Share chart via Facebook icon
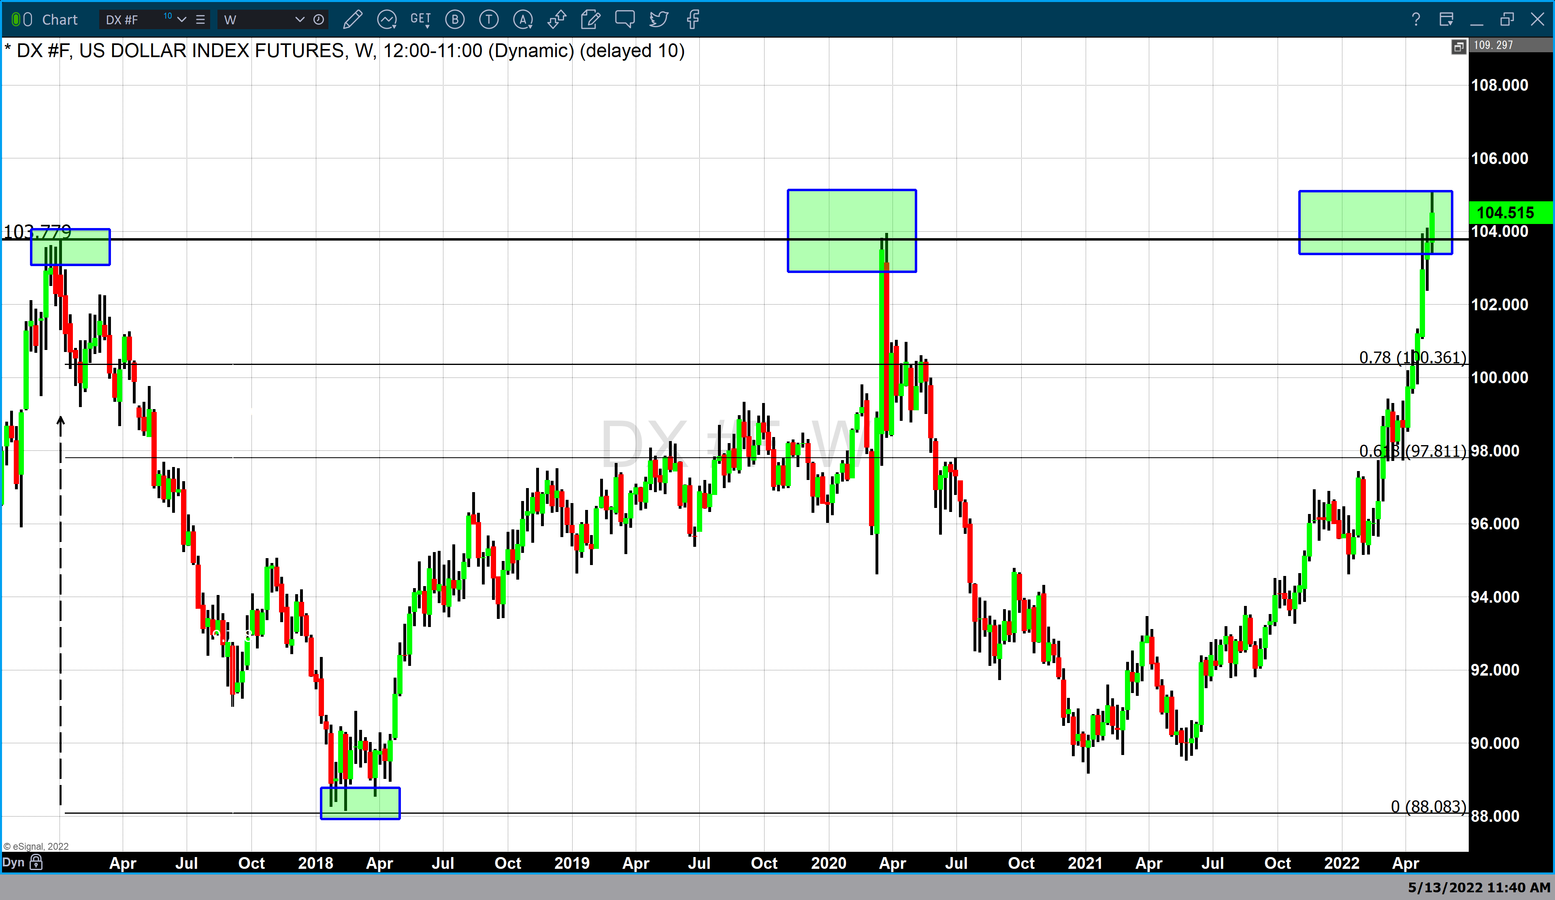This screenshot has height=900, width=1555. click(693, 19)
